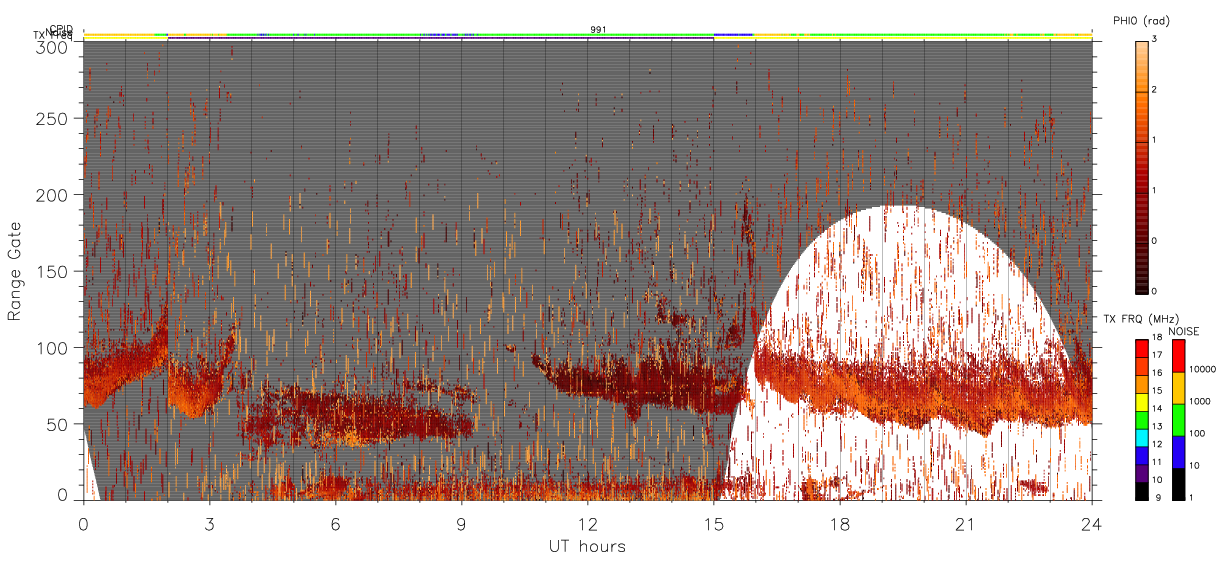1228x567 pixels.
Task: Click the "1000" NOISE legend label
Action: point(1201,402)
